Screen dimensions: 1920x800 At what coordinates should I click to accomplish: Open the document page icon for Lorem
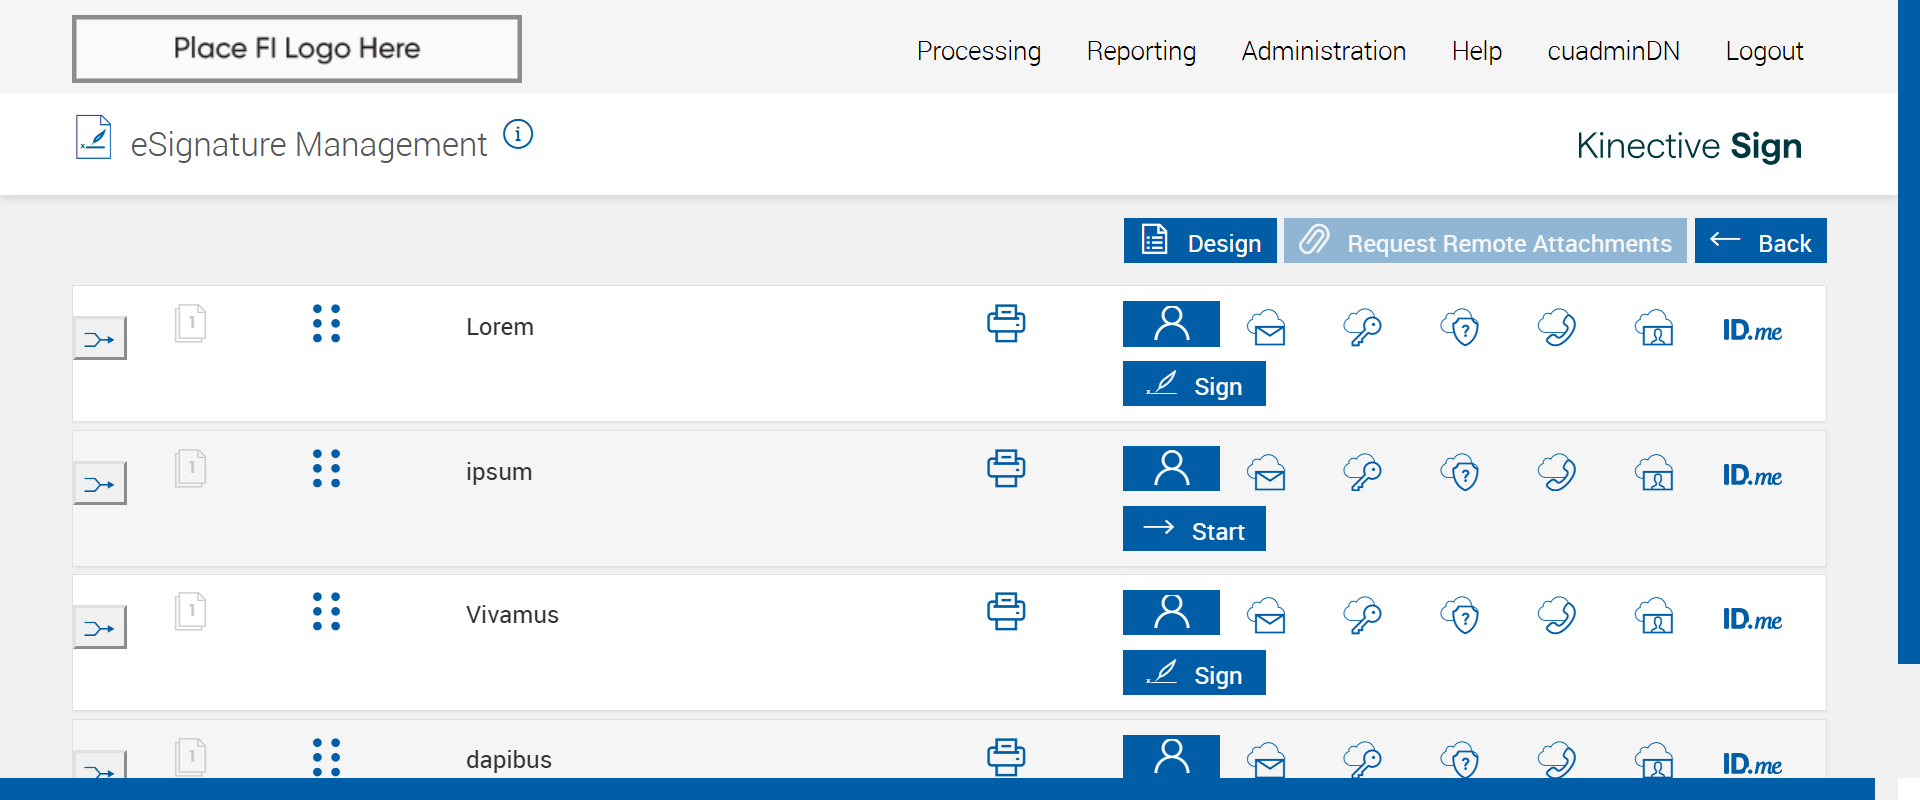pyautogui.click(x=190, y=324)
